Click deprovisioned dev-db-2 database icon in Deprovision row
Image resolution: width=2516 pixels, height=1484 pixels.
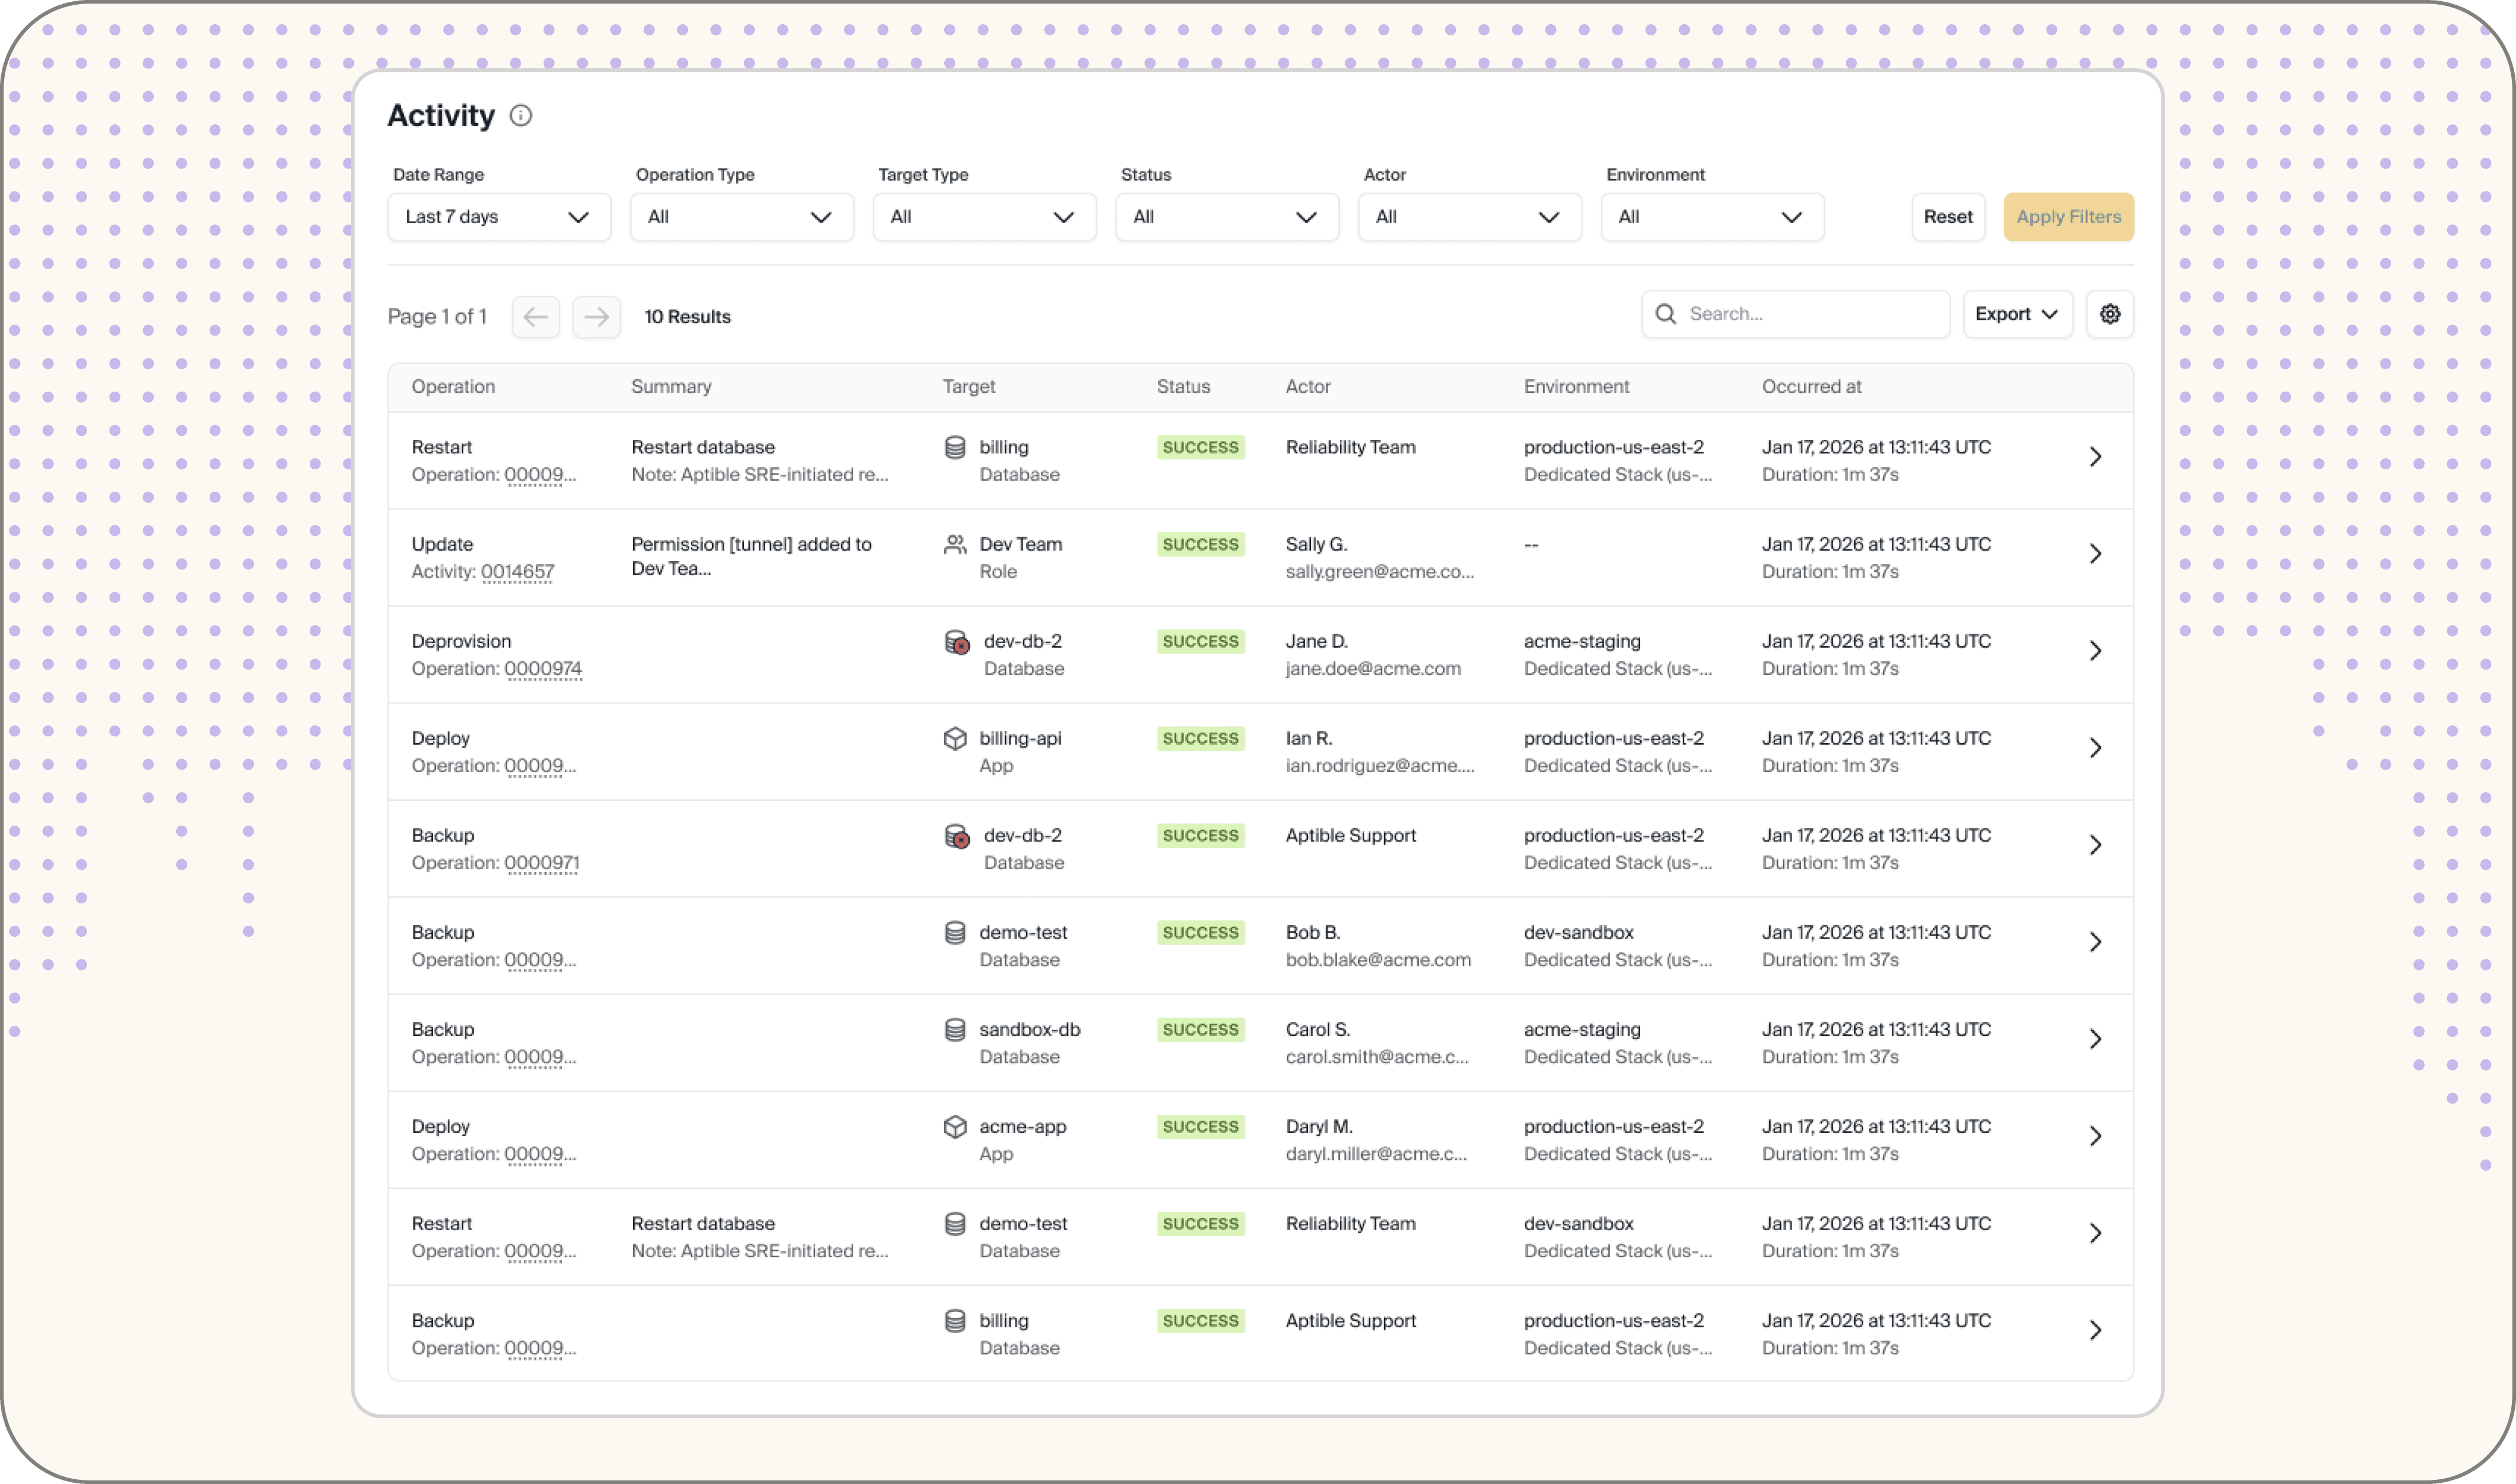(957, 642)
